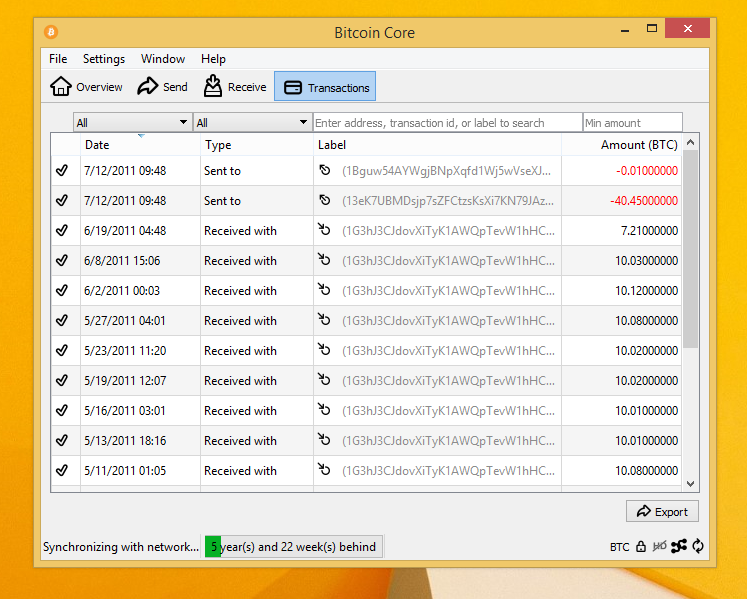
Task: Select the amount 7.21000000
Action: point(649,231)
